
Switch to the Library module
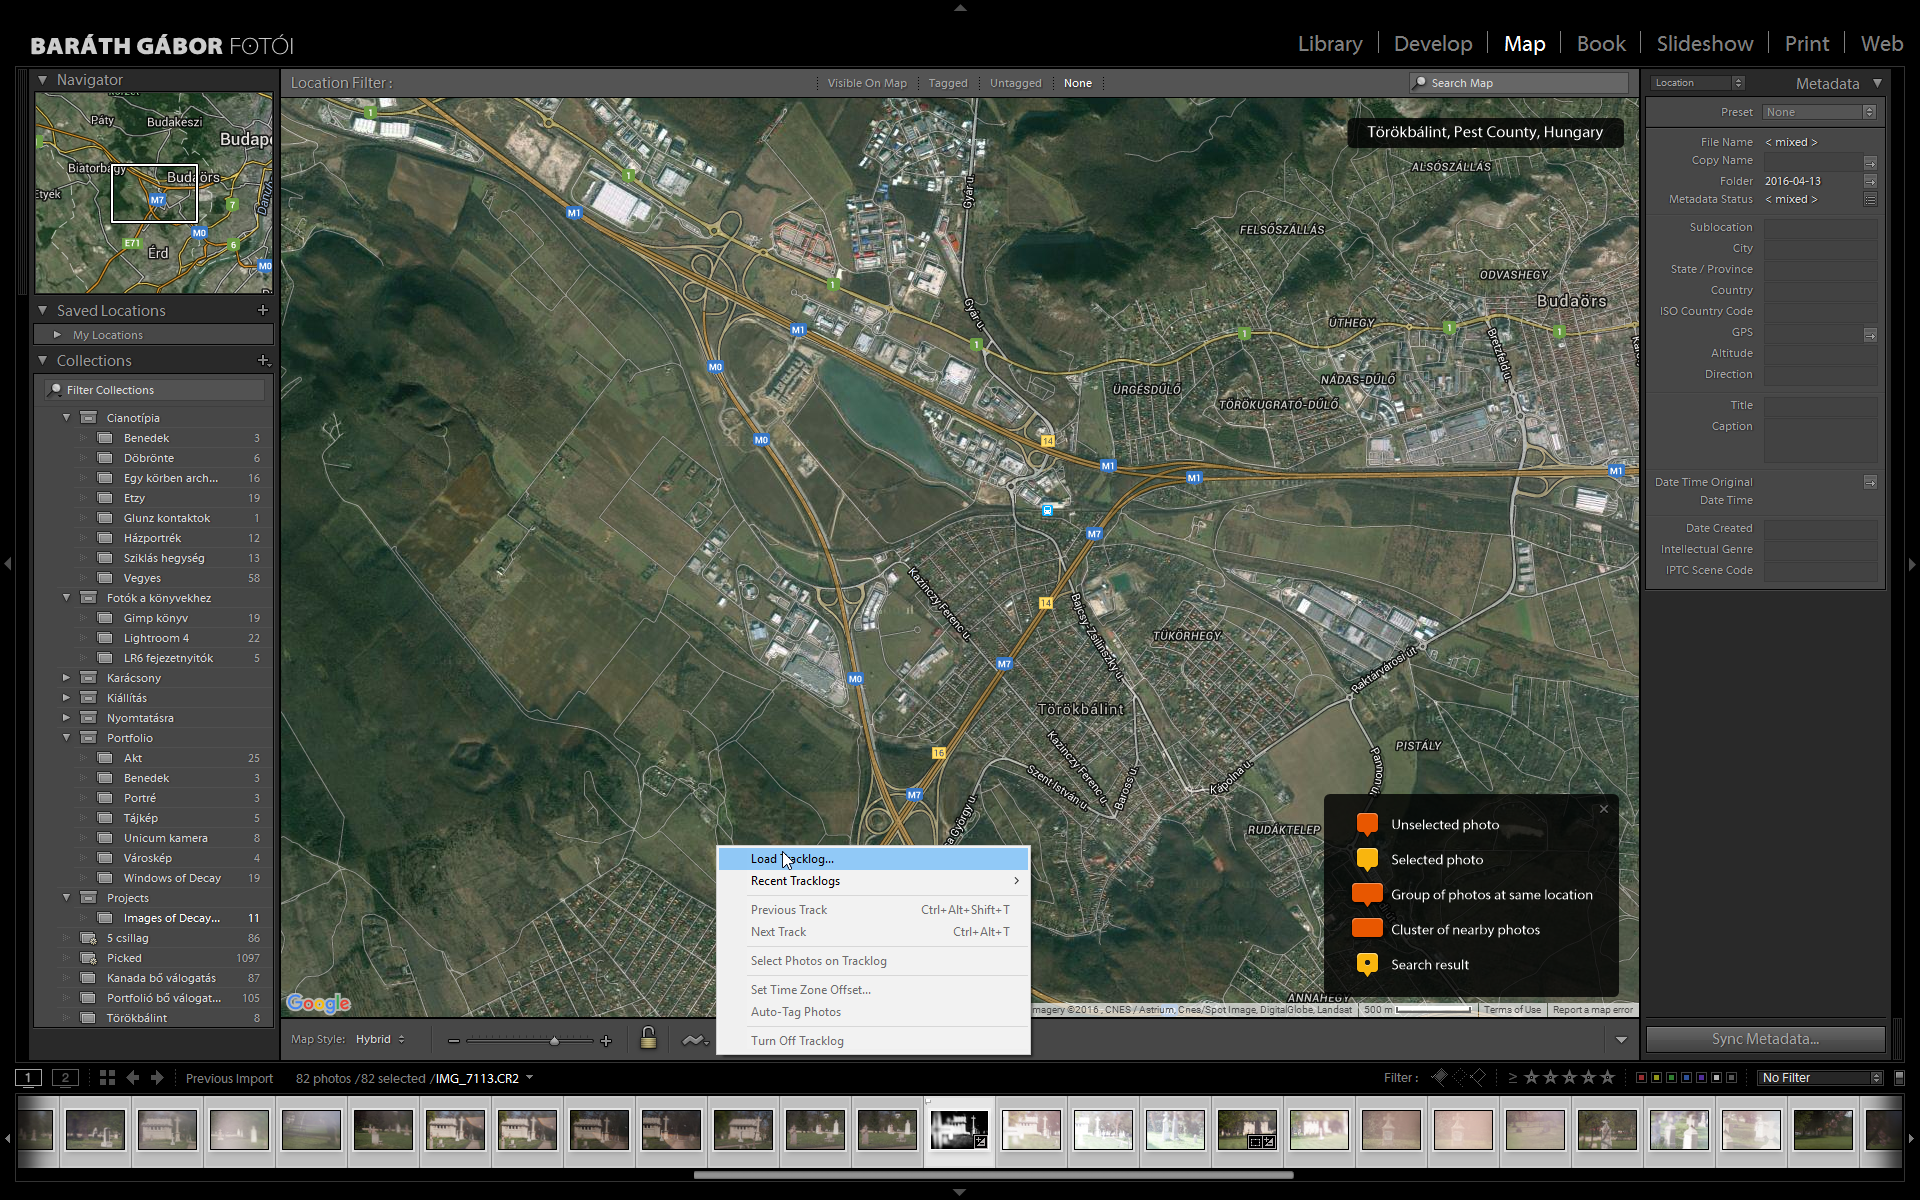(1330, 44)
